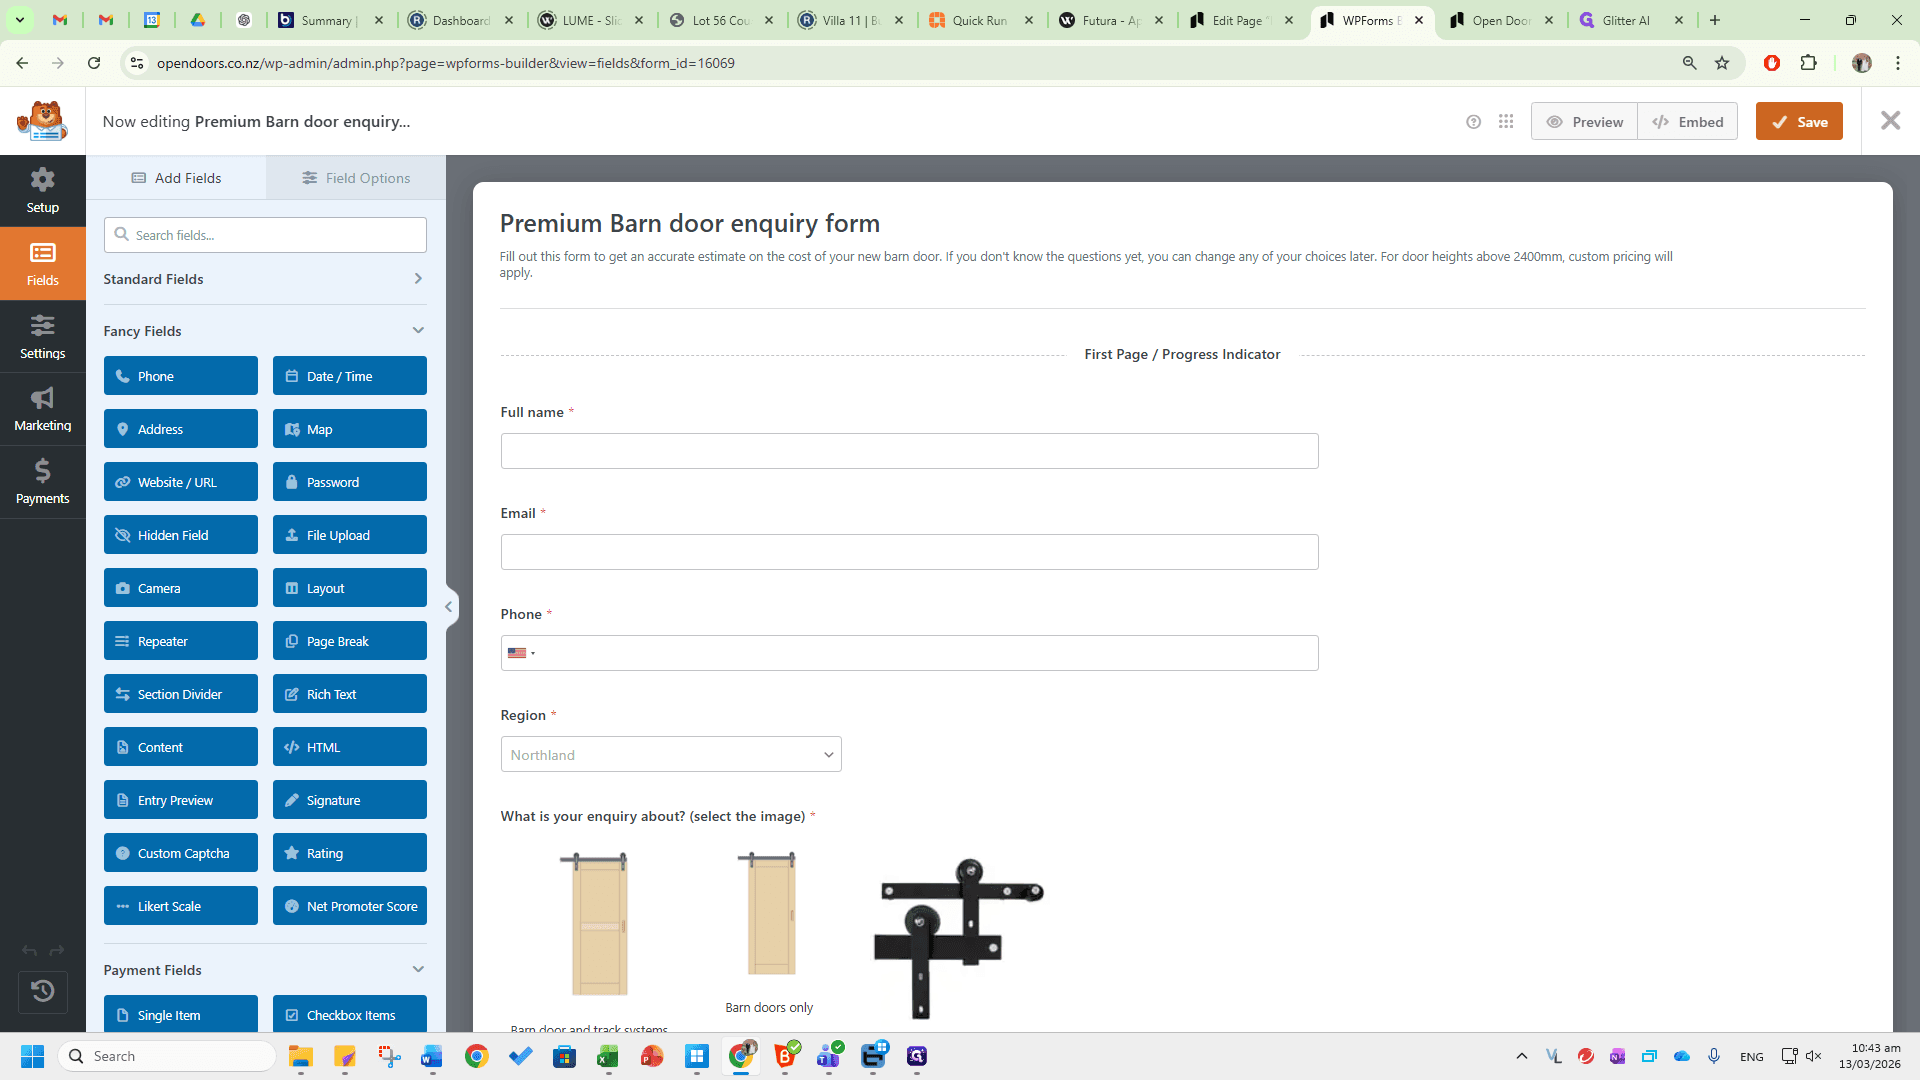Click the Embed button
The width and height of the screenshot is (1920, 1080).
(x=1688, y=122)
